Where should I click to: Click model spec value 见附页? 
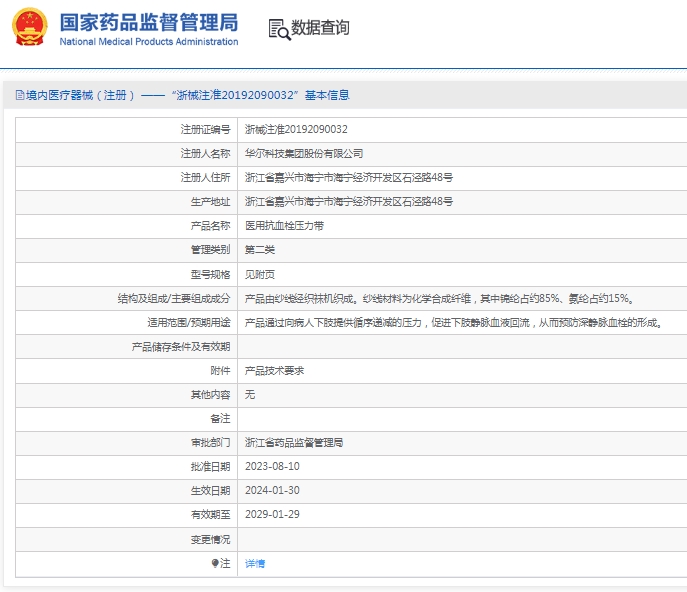click(x=260, y=274)
